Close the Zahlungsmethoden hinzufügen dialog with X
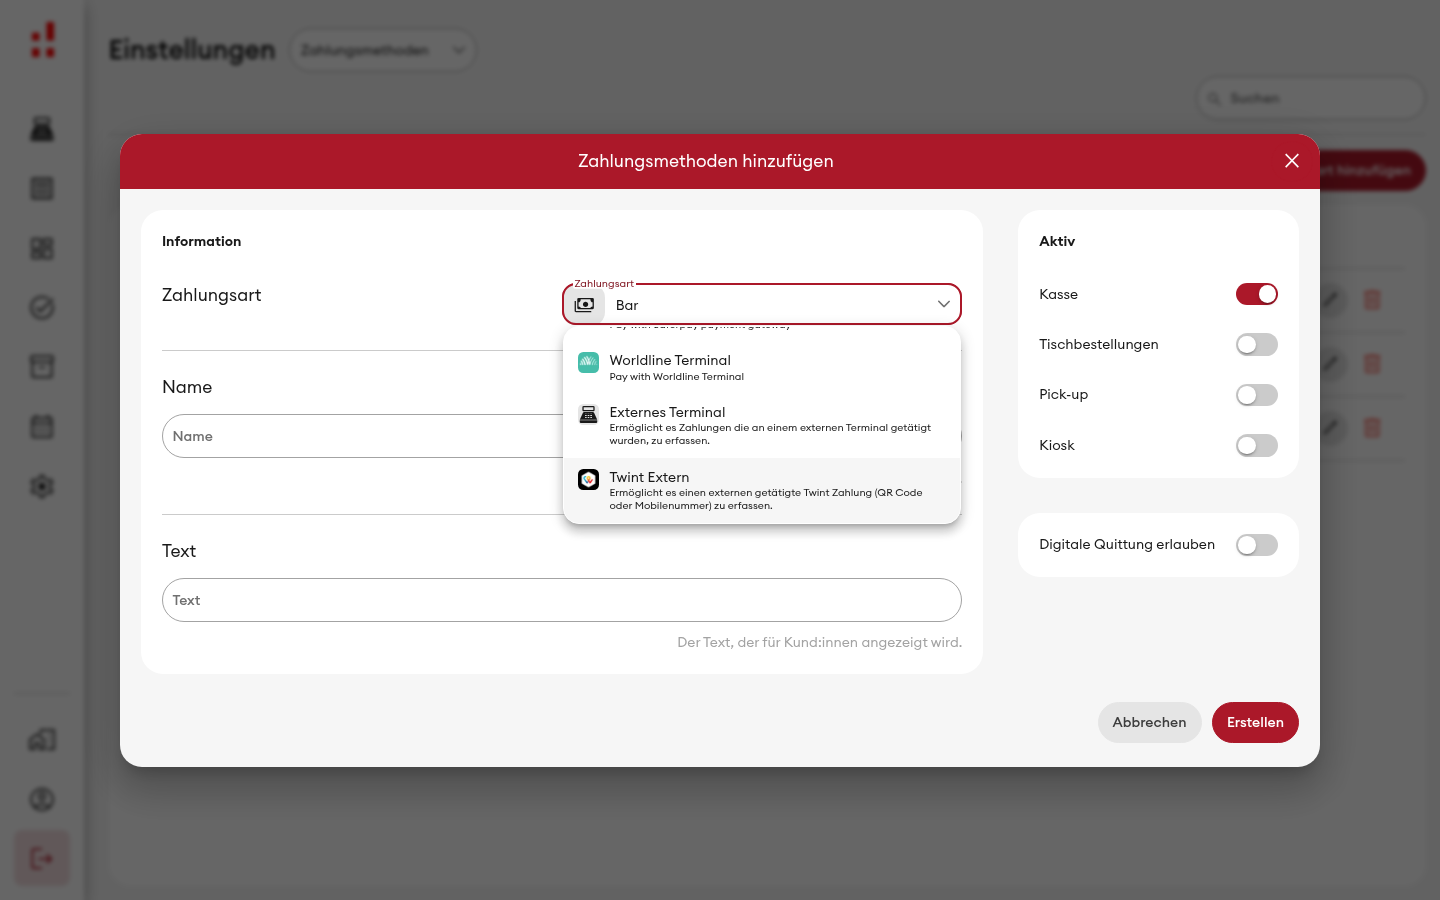Screen dimensions: 1440x900 click(x=1292, y=161)
